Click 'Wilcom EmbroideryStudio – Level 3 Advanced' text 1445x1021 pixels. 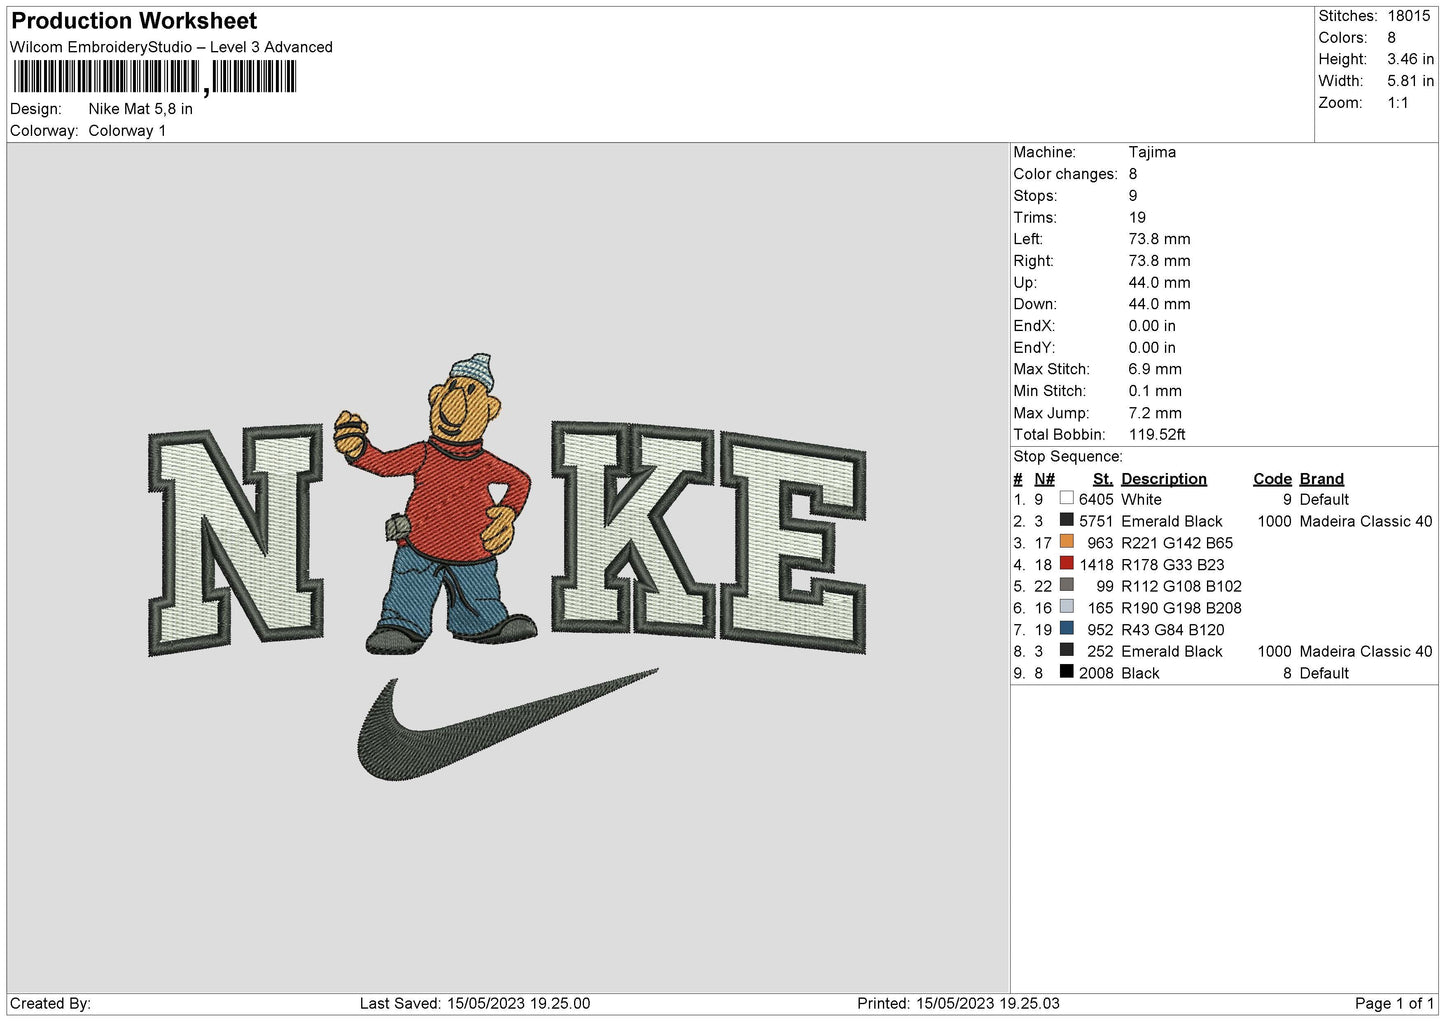[171, 47]
